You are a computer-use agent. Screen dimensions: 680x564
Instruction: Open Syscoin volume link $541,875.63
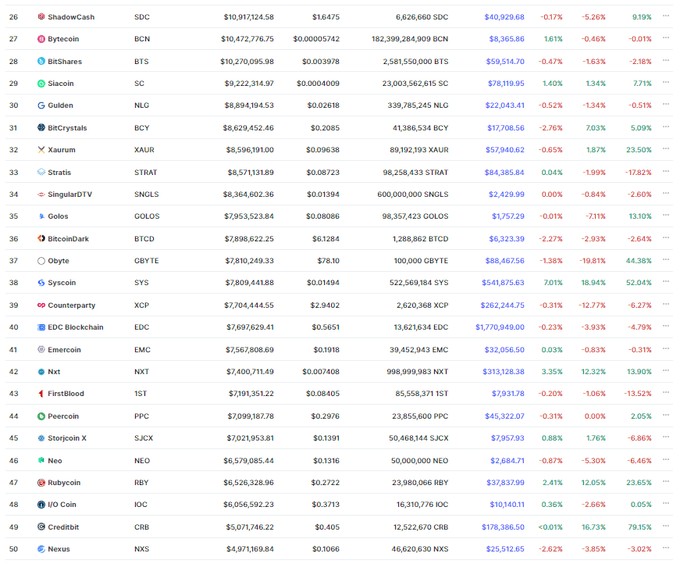point(503,283)
